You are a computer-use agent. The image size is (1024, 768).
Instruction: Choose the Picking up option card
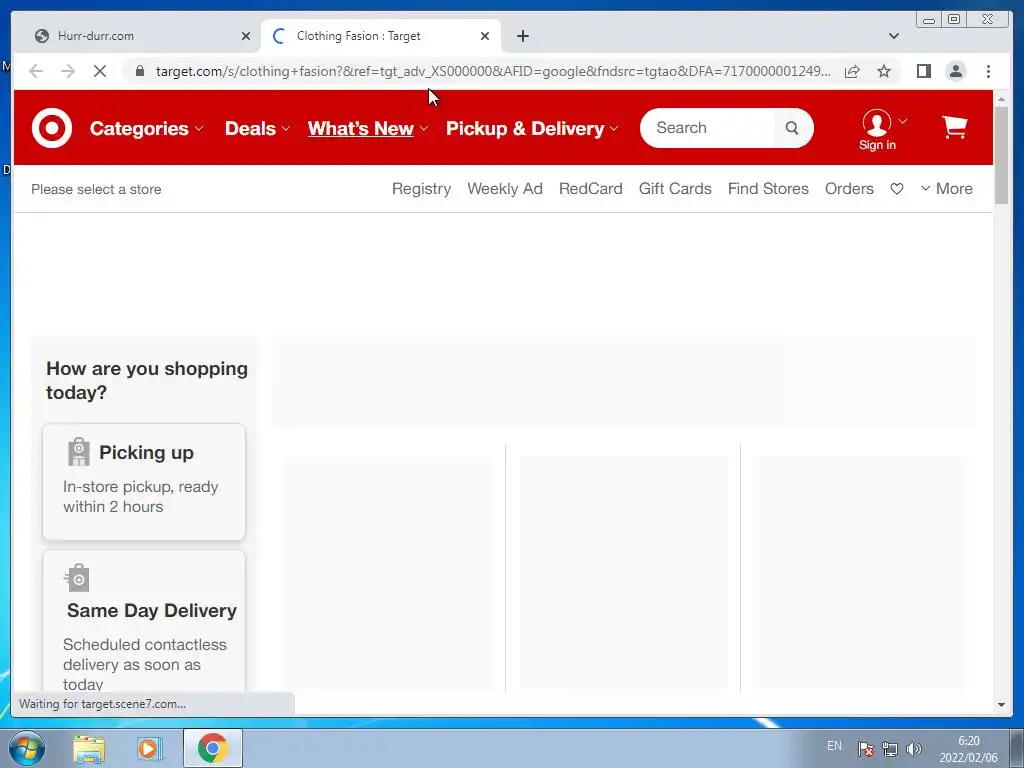144,482
